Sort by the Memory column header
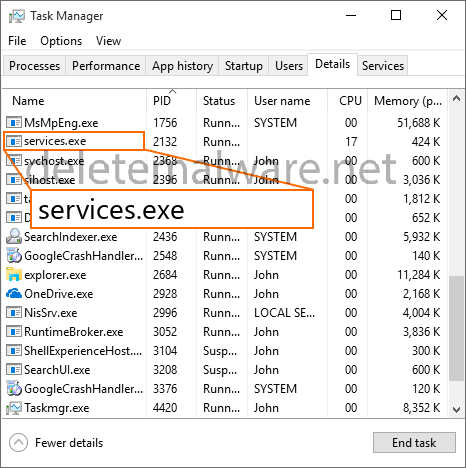Viewport: 466px width, 468px height. point(408,101)
